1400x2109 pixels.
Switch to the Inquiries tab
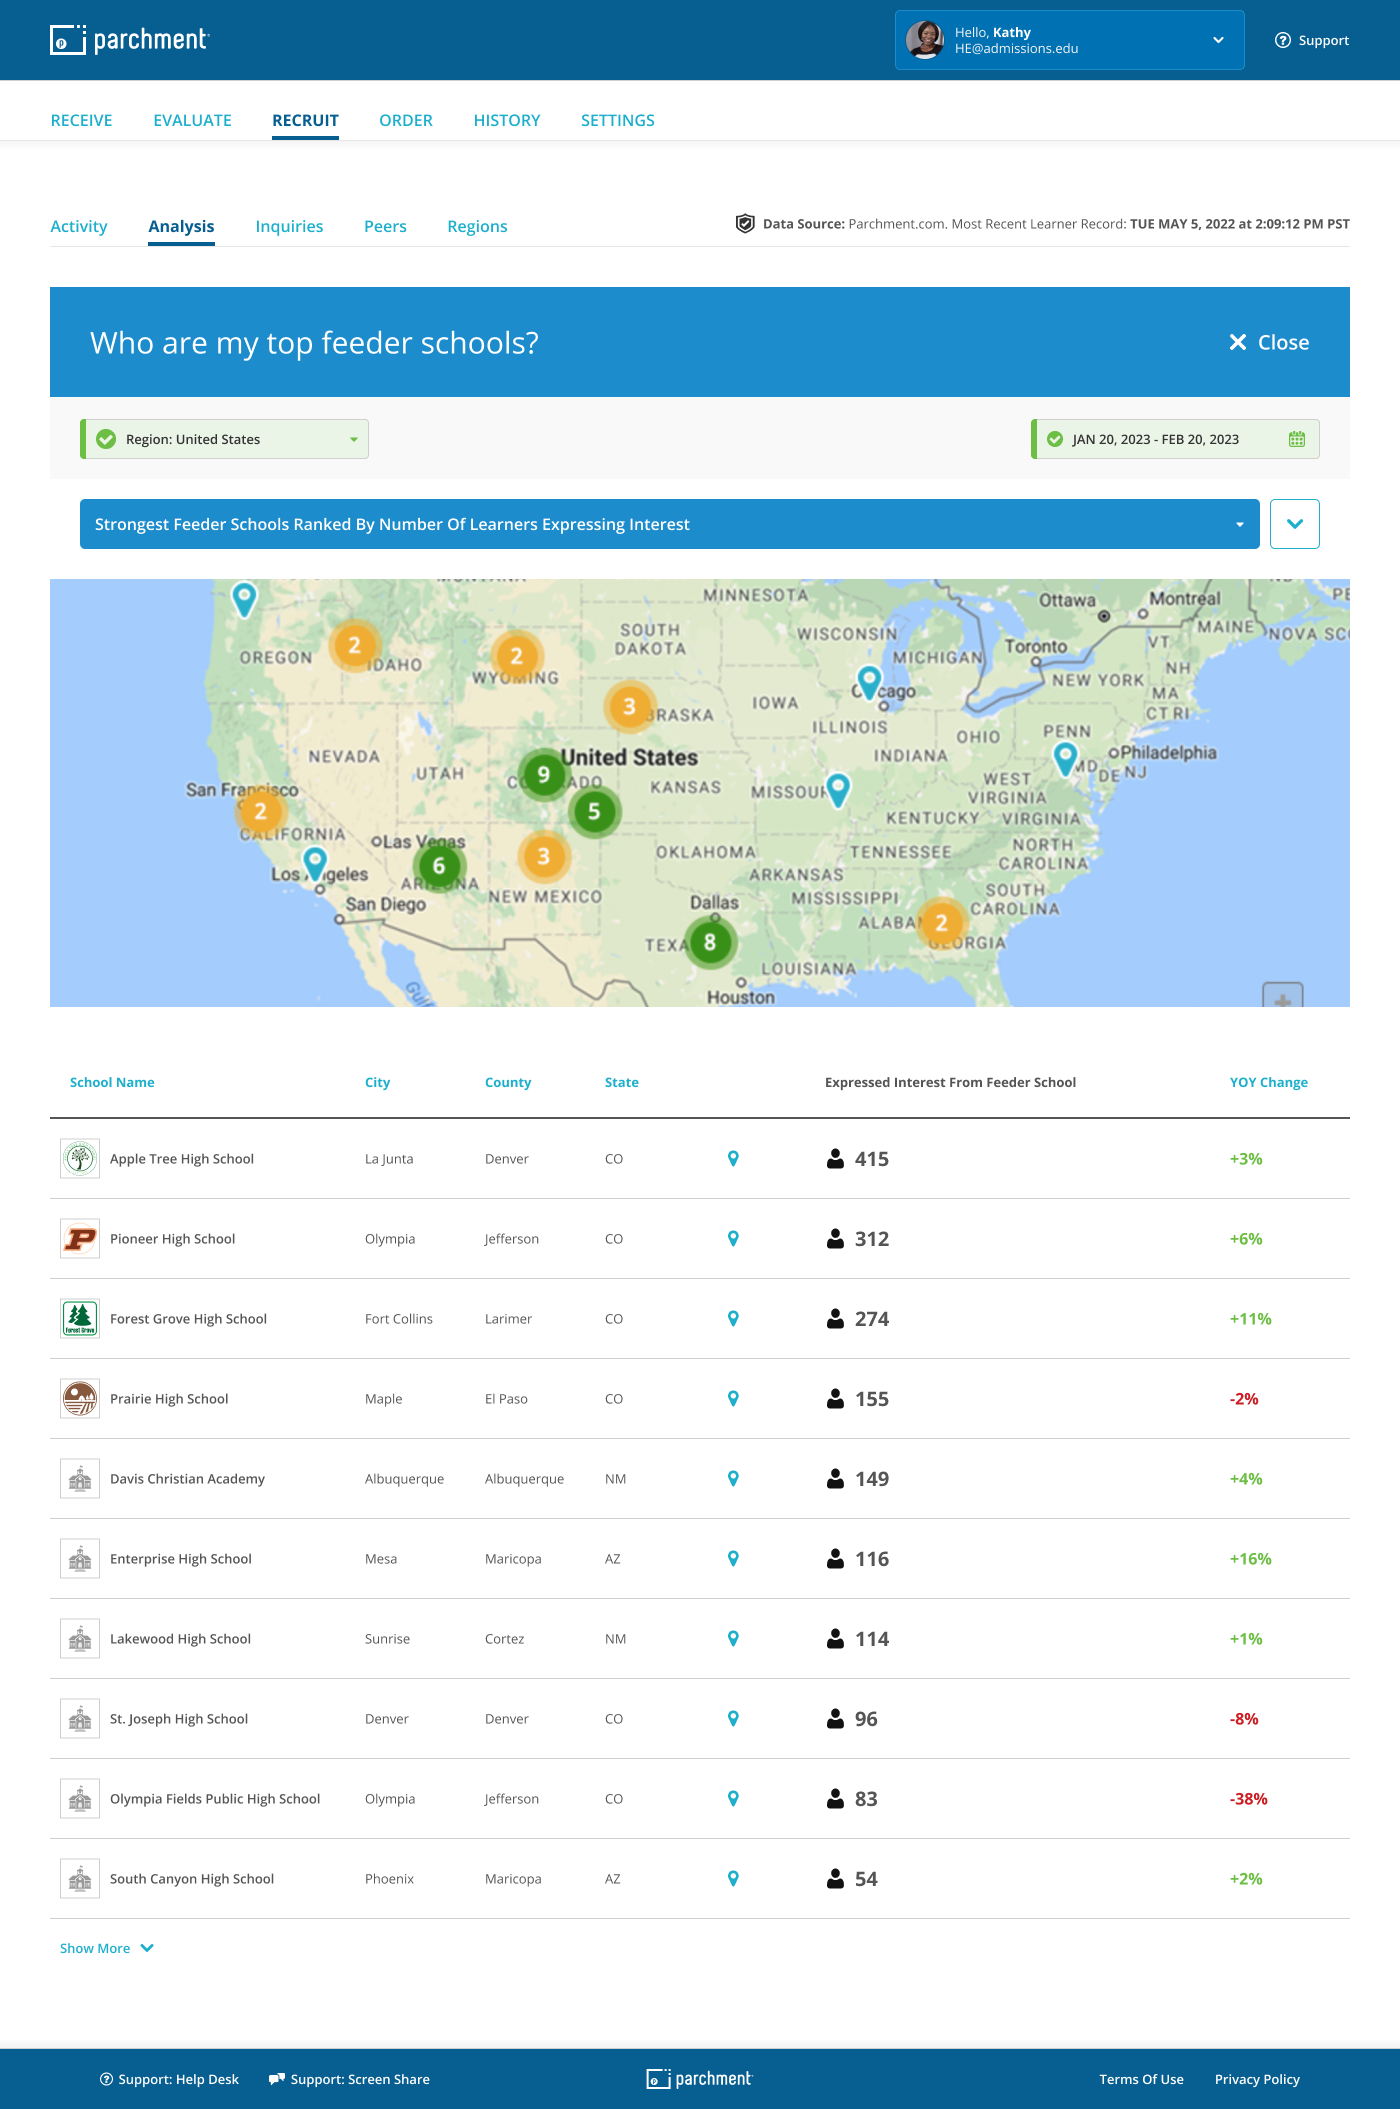pos(289,227)
